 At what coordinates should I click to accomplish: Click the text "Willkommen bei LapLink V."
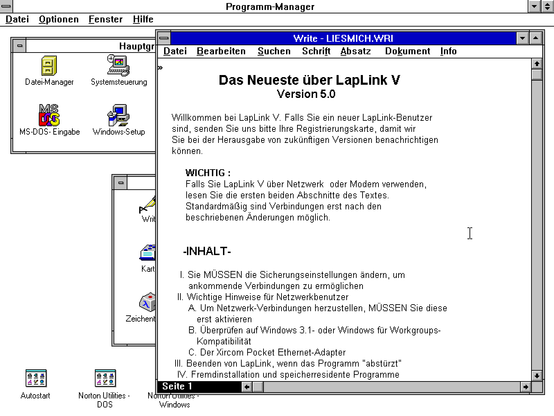click(x=226, y=118)
